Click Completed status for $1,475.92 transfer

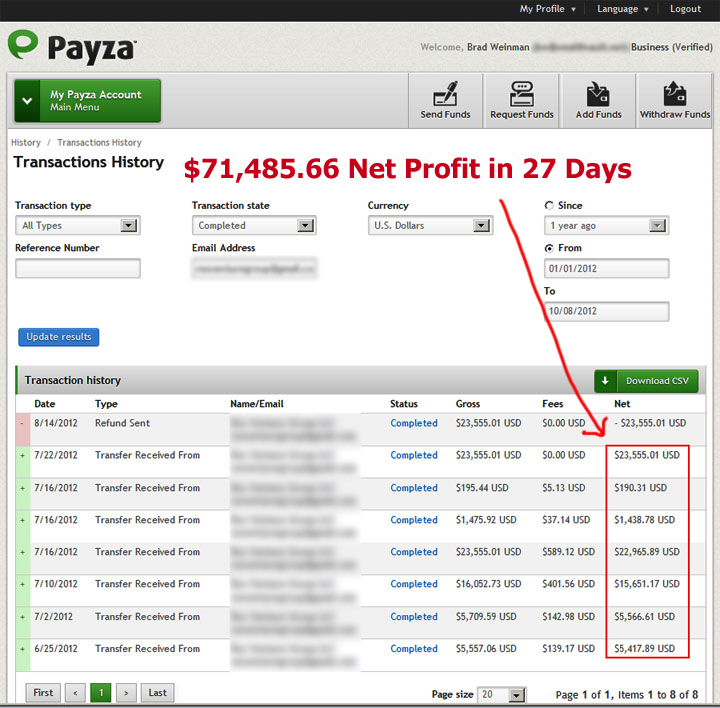[414, 520]
